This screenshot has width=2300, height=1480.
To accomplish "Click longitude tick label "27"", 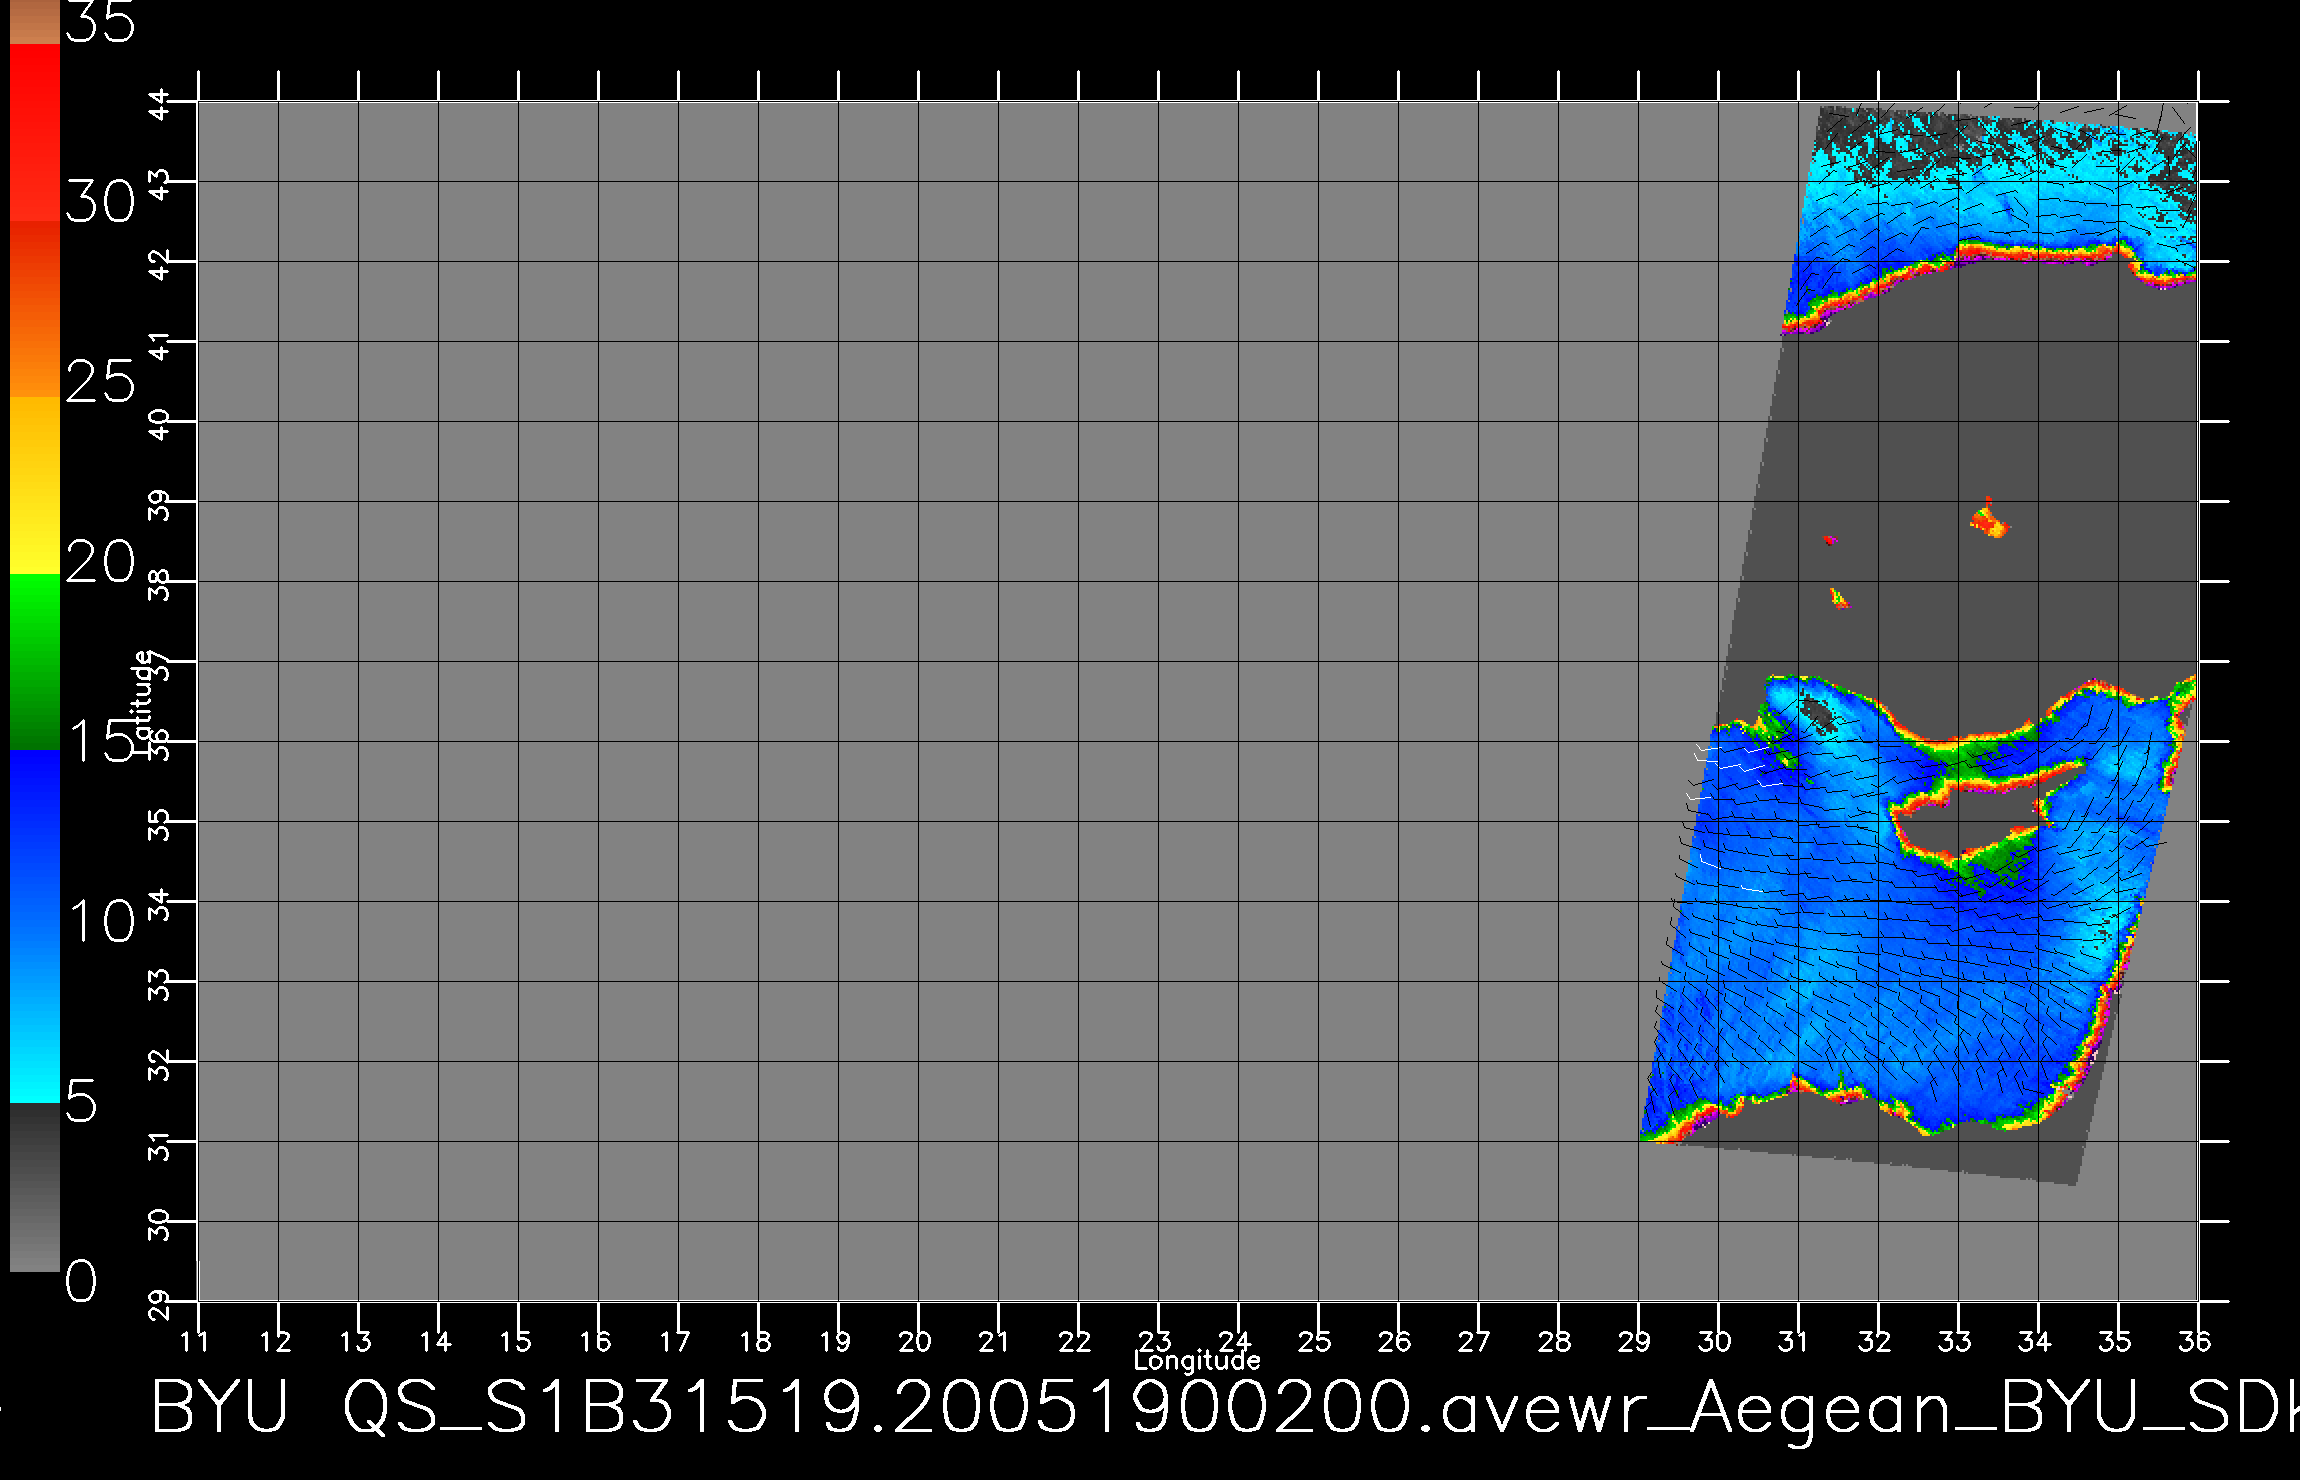I will pyautogui.click(x=1475, y=1341).
